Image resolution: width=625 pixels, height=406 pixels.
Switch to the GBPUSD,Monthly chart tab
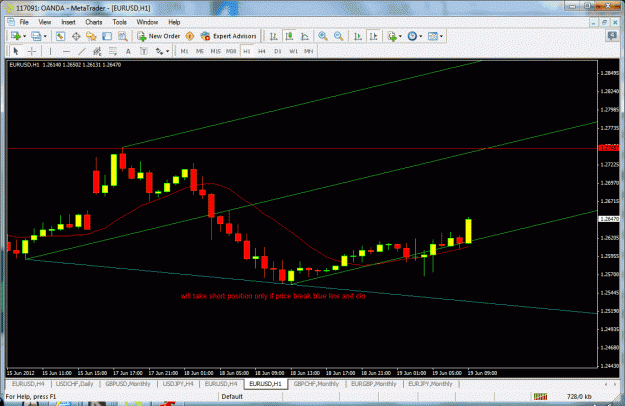pyautogui.click(x=128, y=384)
